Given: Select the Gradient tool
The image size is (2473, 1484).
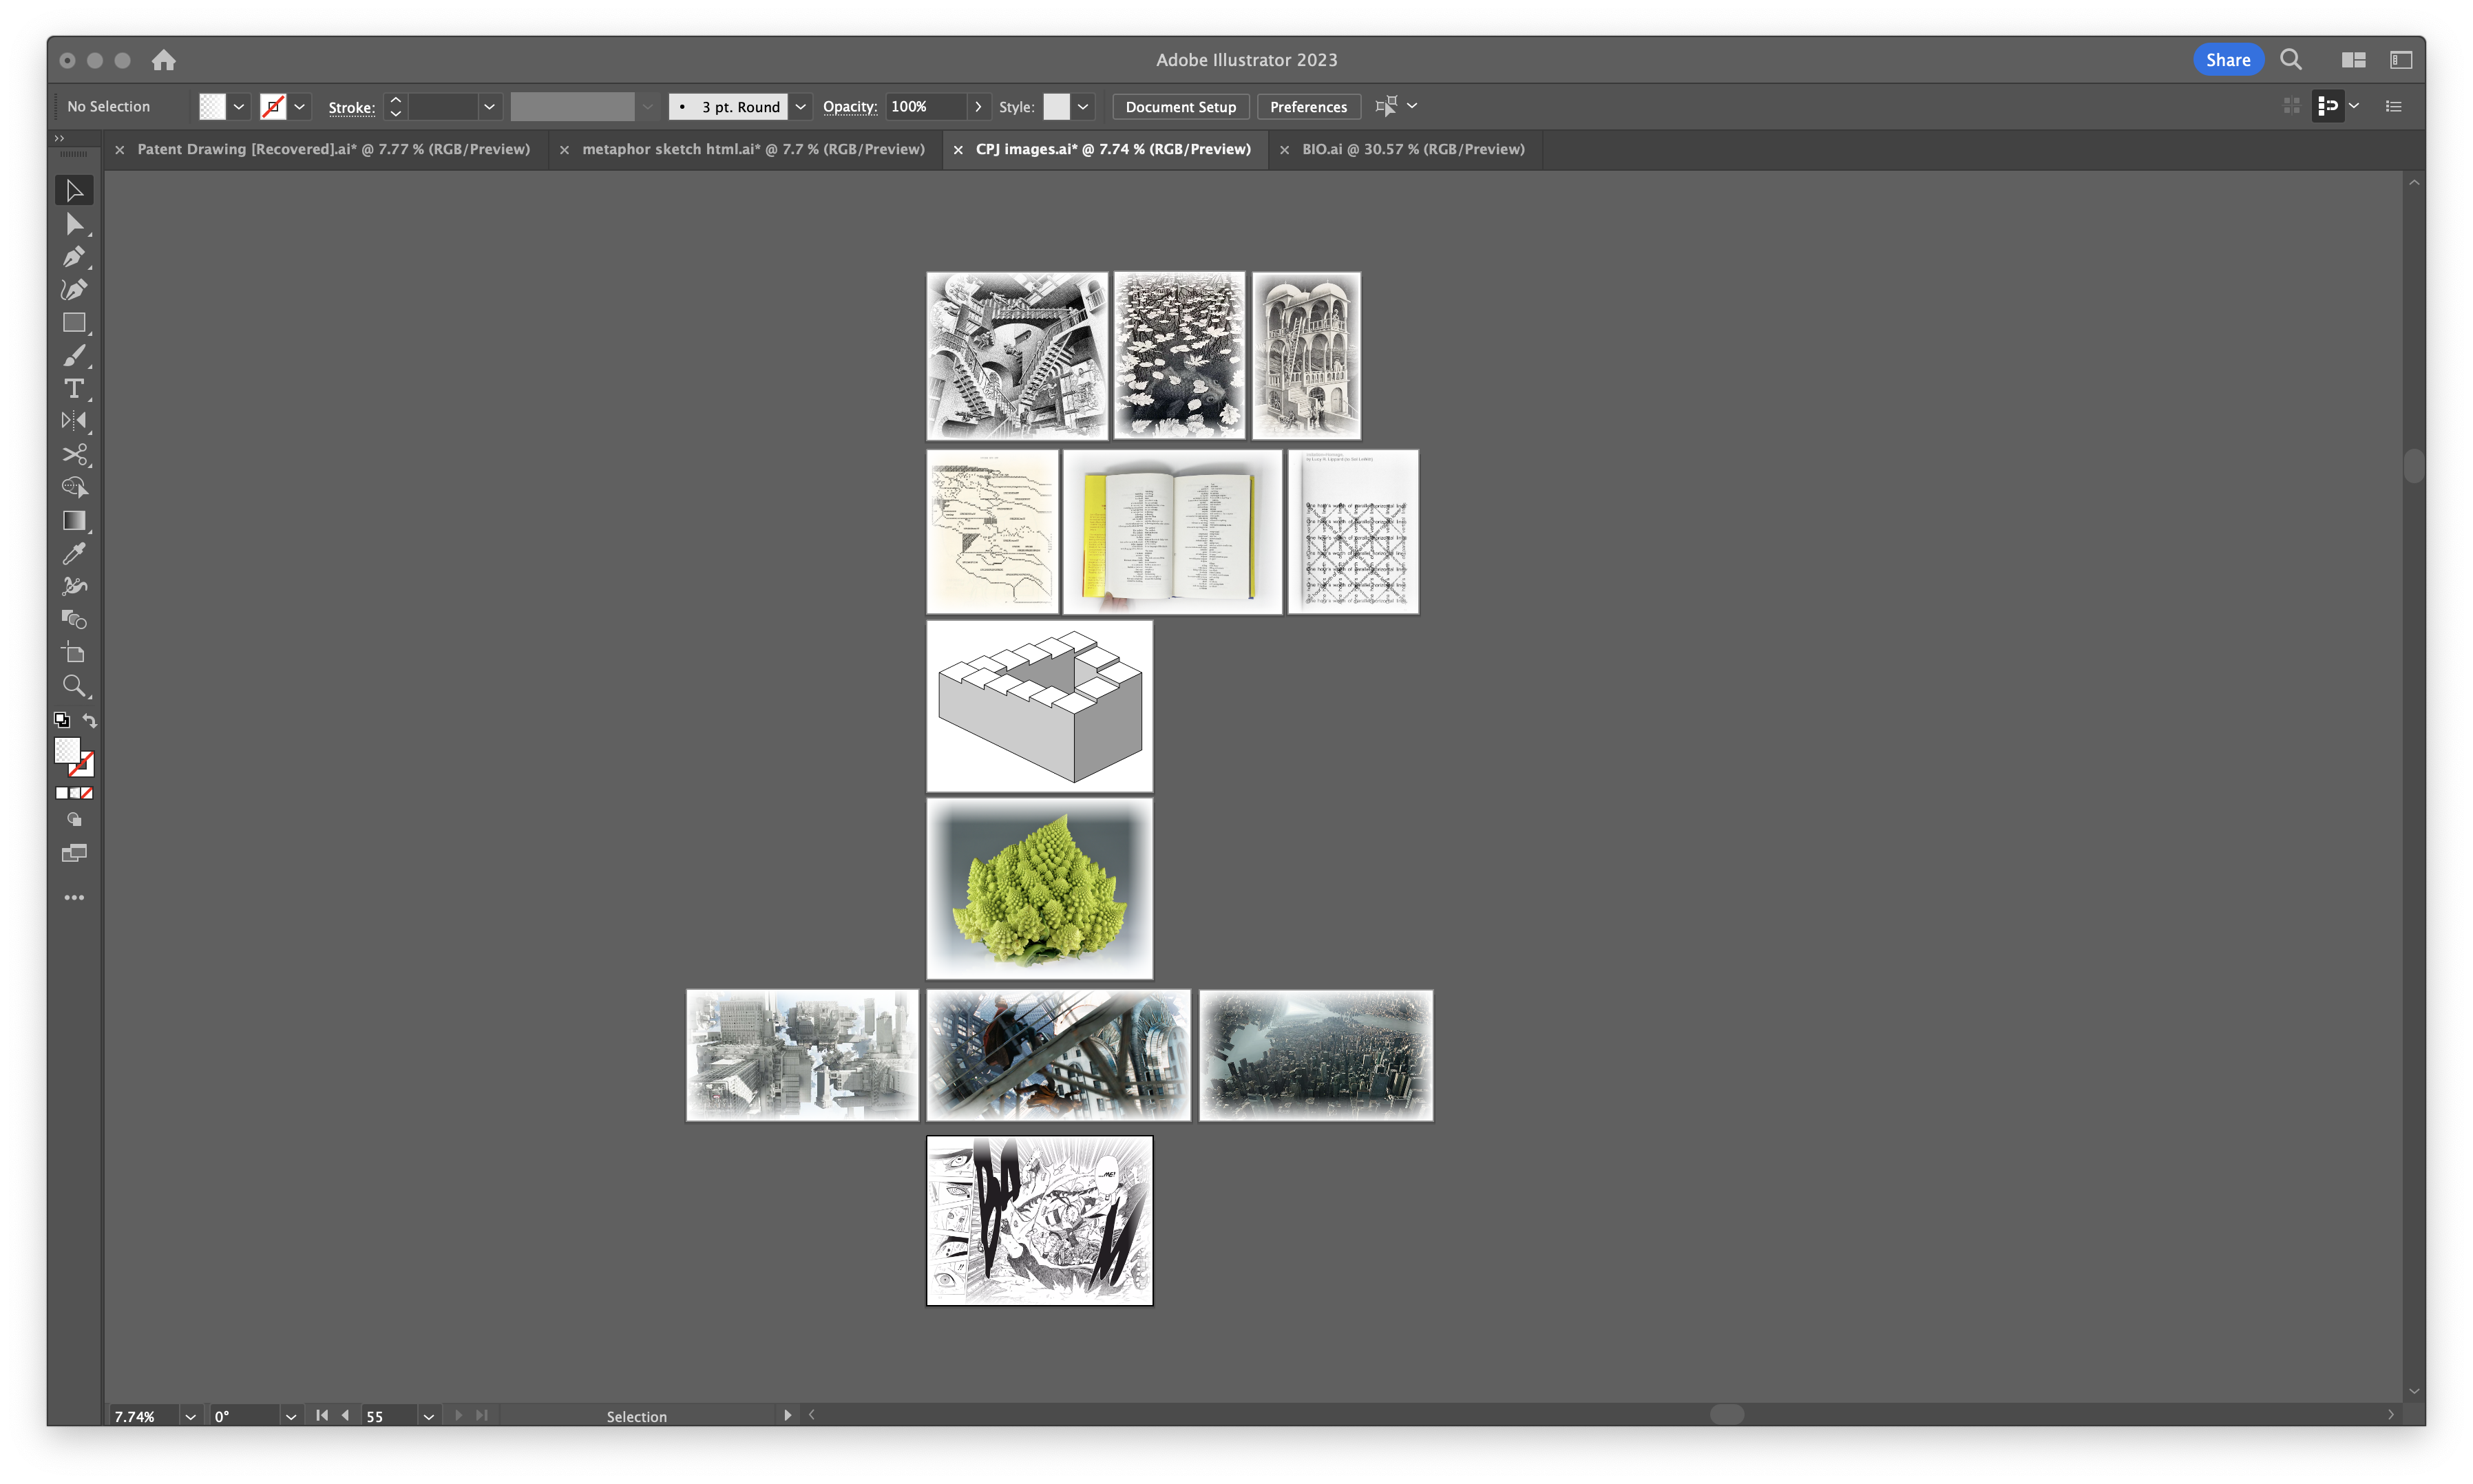Looking at the screenshot, I should (74, 520).
